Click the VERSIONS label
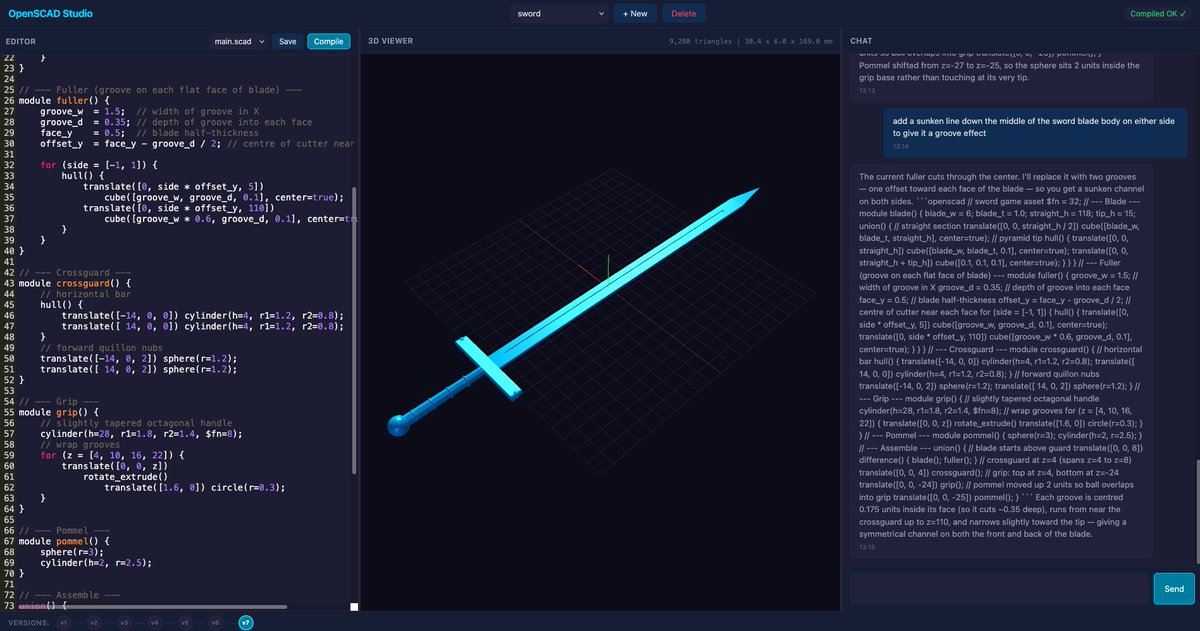This screenshot has width=1200, height=631. [x=27, y=622]
